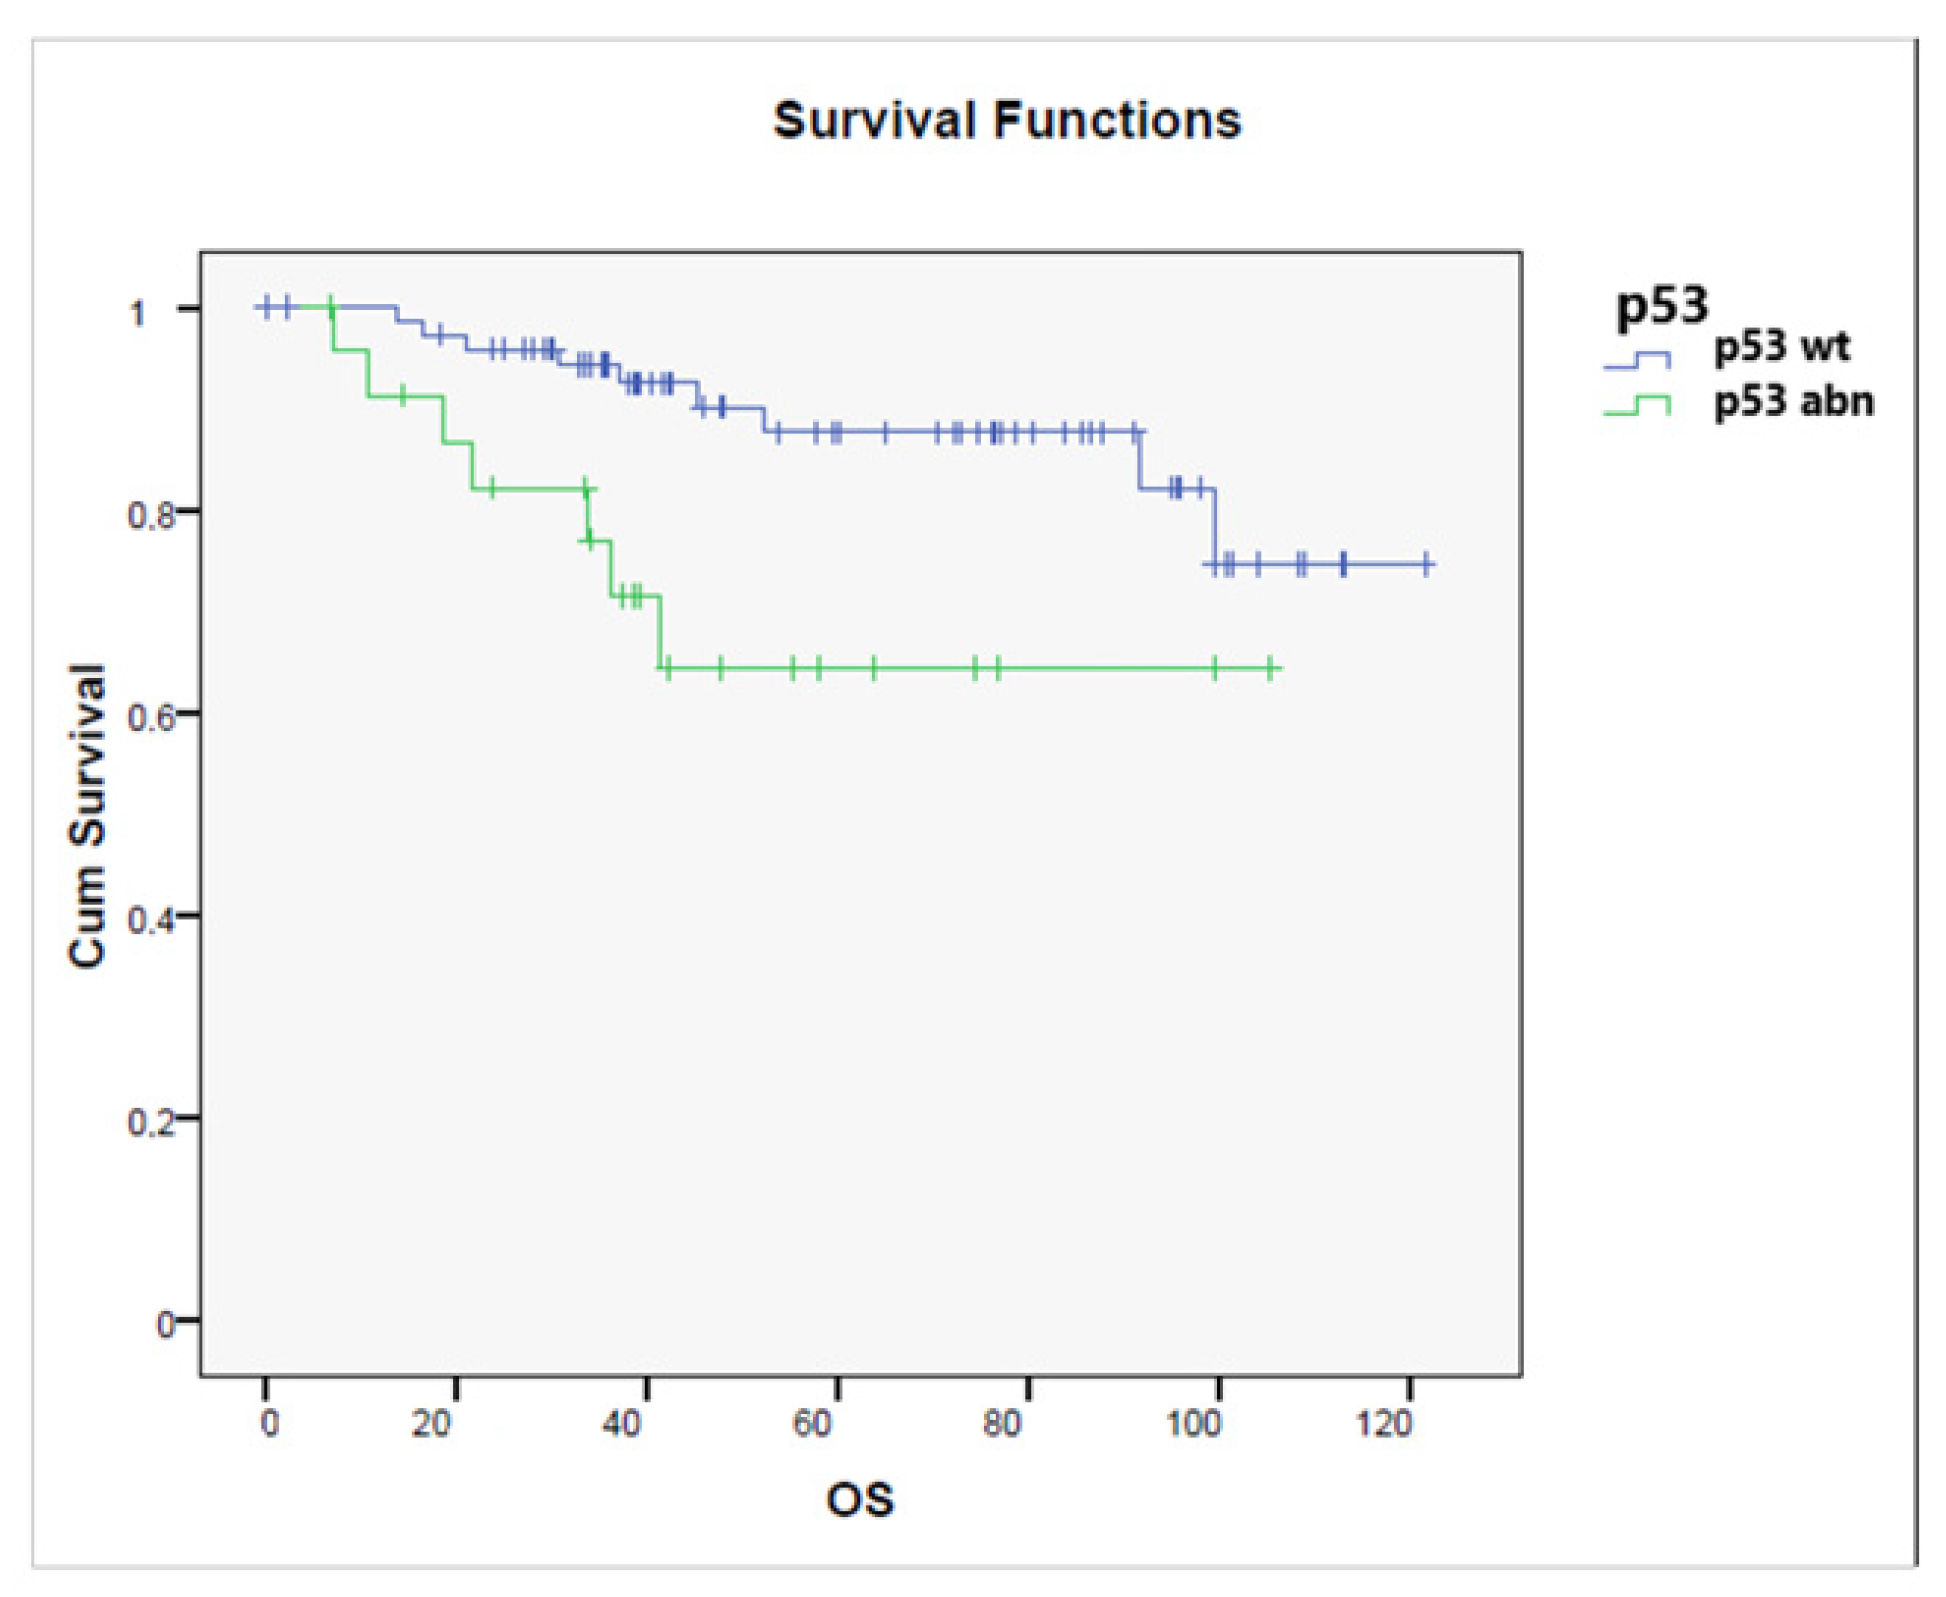Click the y-axis tick label 0.6
1946x1597 pixels.
tap(151, 718)
